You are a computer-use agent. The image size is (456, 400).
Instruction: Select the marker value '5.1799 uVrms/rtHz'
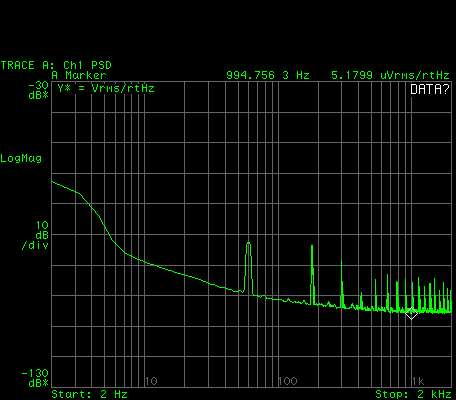tap(390, 75)
